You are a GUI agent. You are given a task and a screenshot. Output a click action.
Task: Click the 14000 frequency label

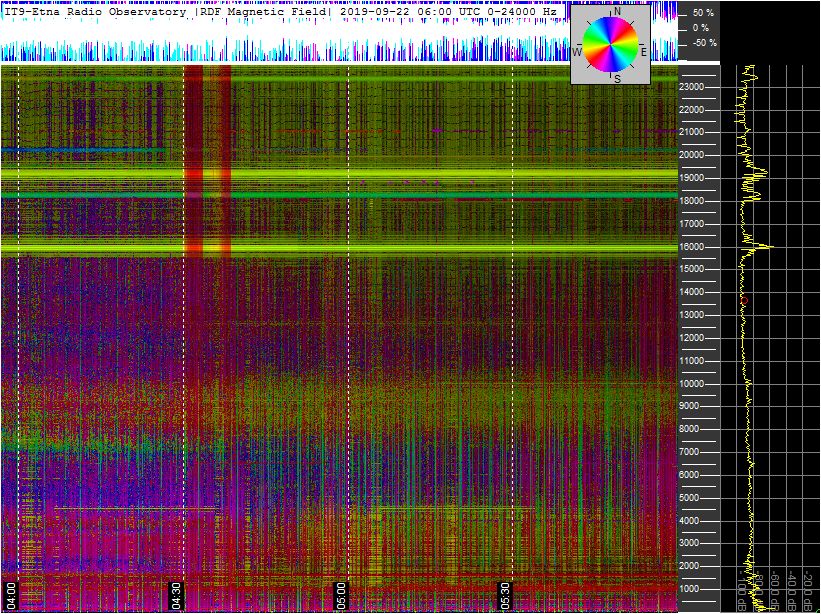pyautogui.click(x=692, y=292)
